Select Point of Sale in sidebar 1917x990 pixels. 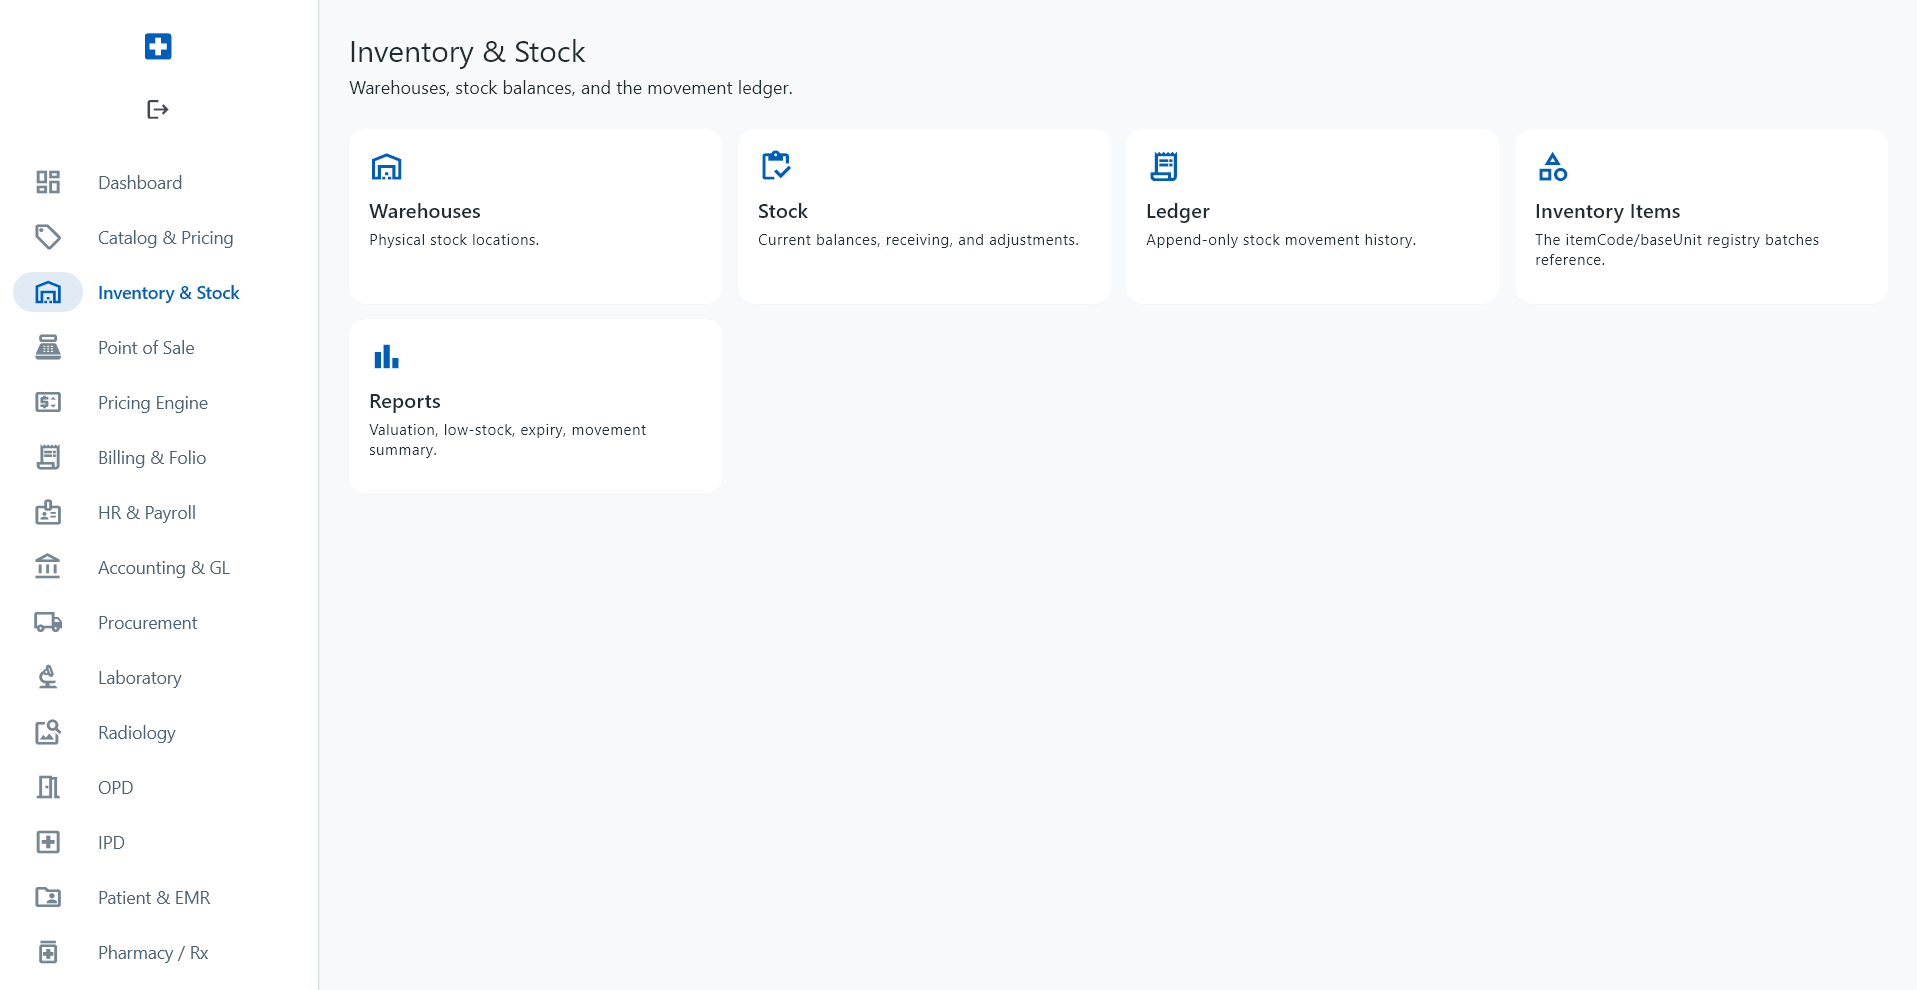(146, 347)
